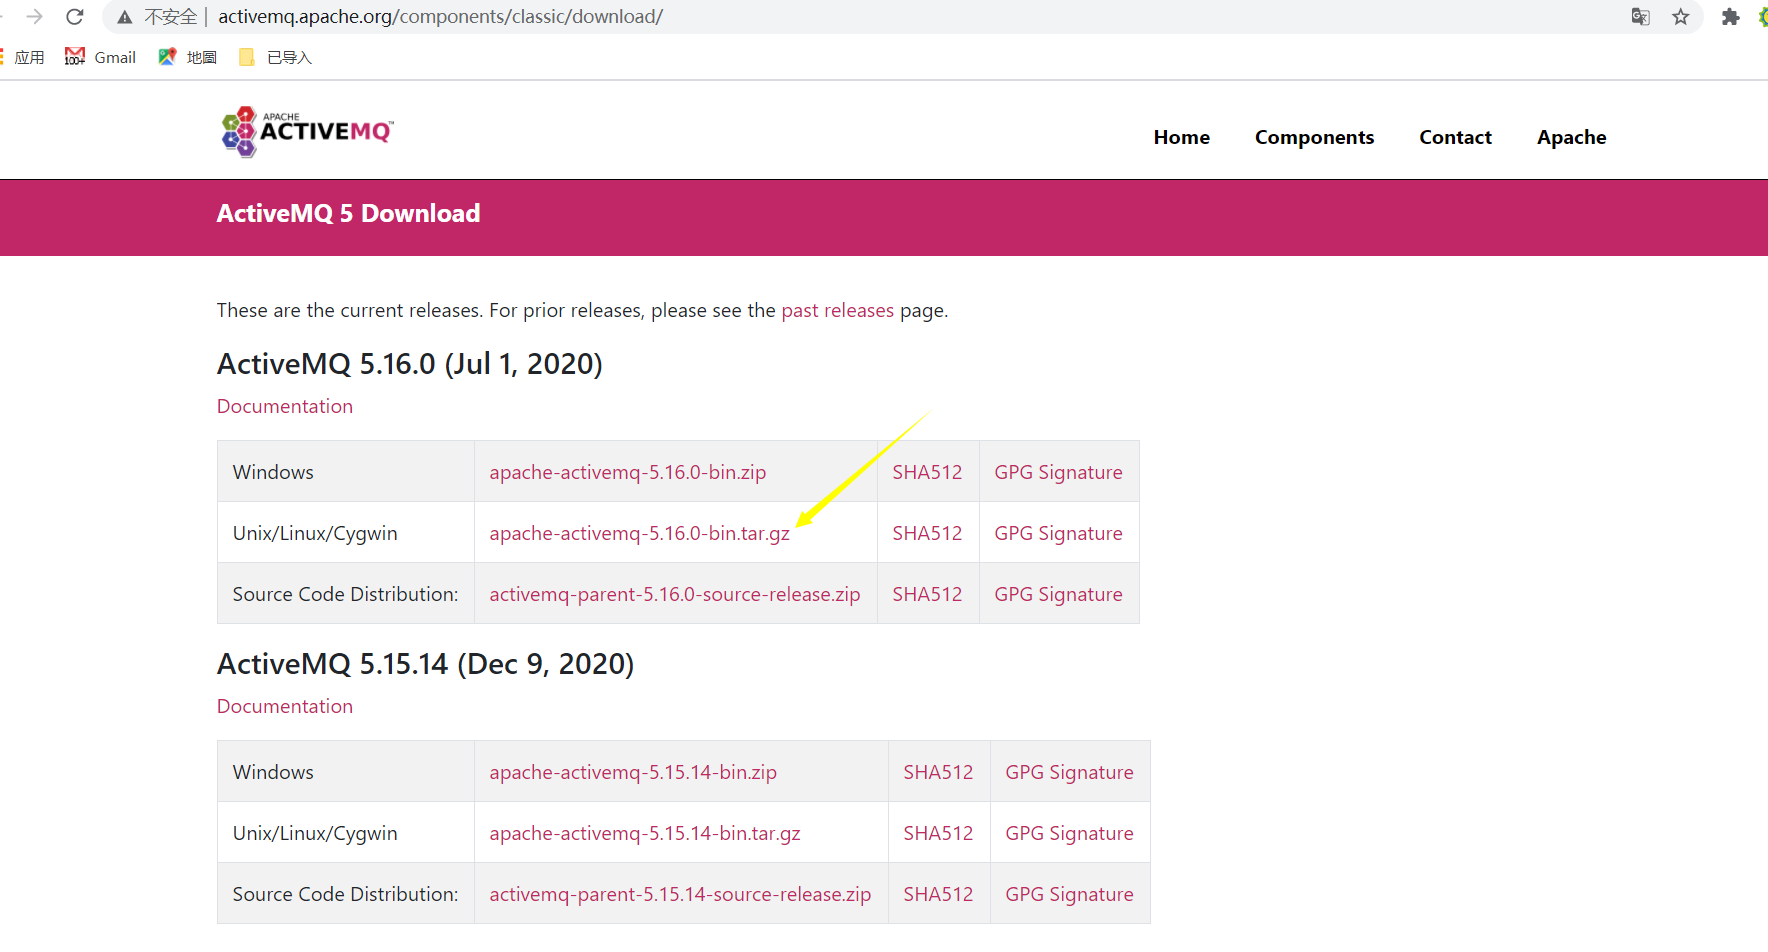Download activemq-parent-5.15.14-source-release.zip
The image size is (1768, 952).
coord(680,894)
